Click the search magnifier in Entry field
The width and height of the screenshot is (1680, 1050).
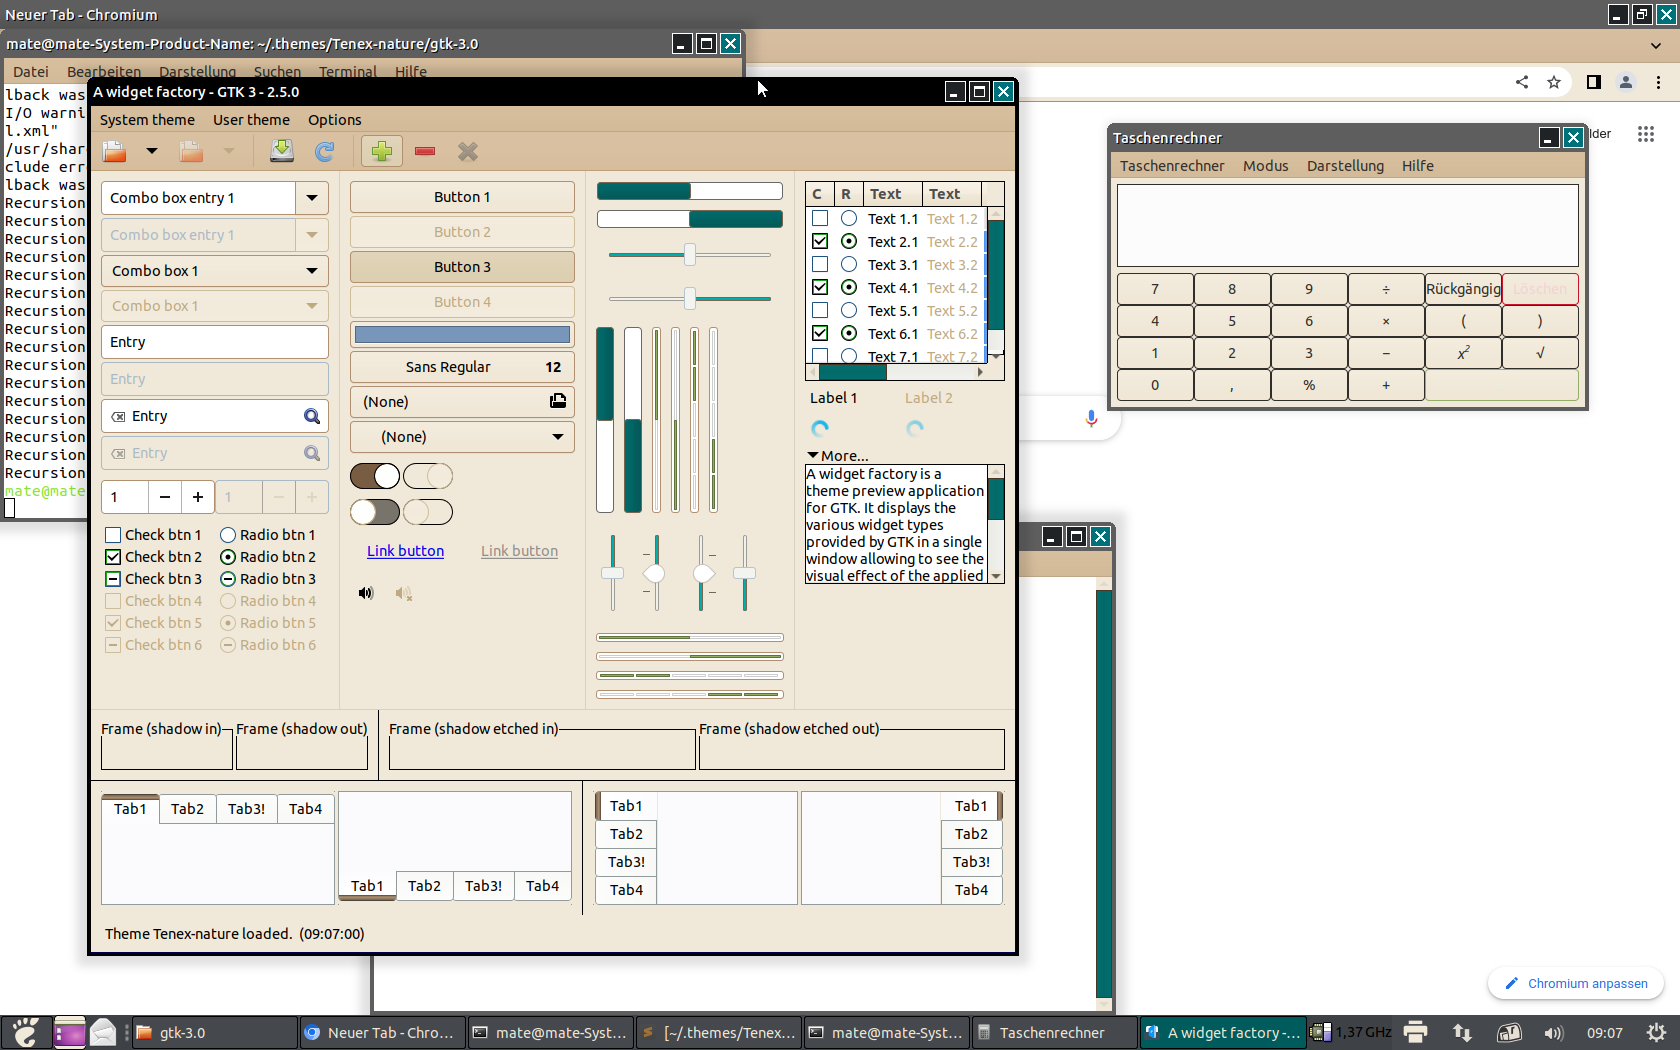(x=312, y=417)
